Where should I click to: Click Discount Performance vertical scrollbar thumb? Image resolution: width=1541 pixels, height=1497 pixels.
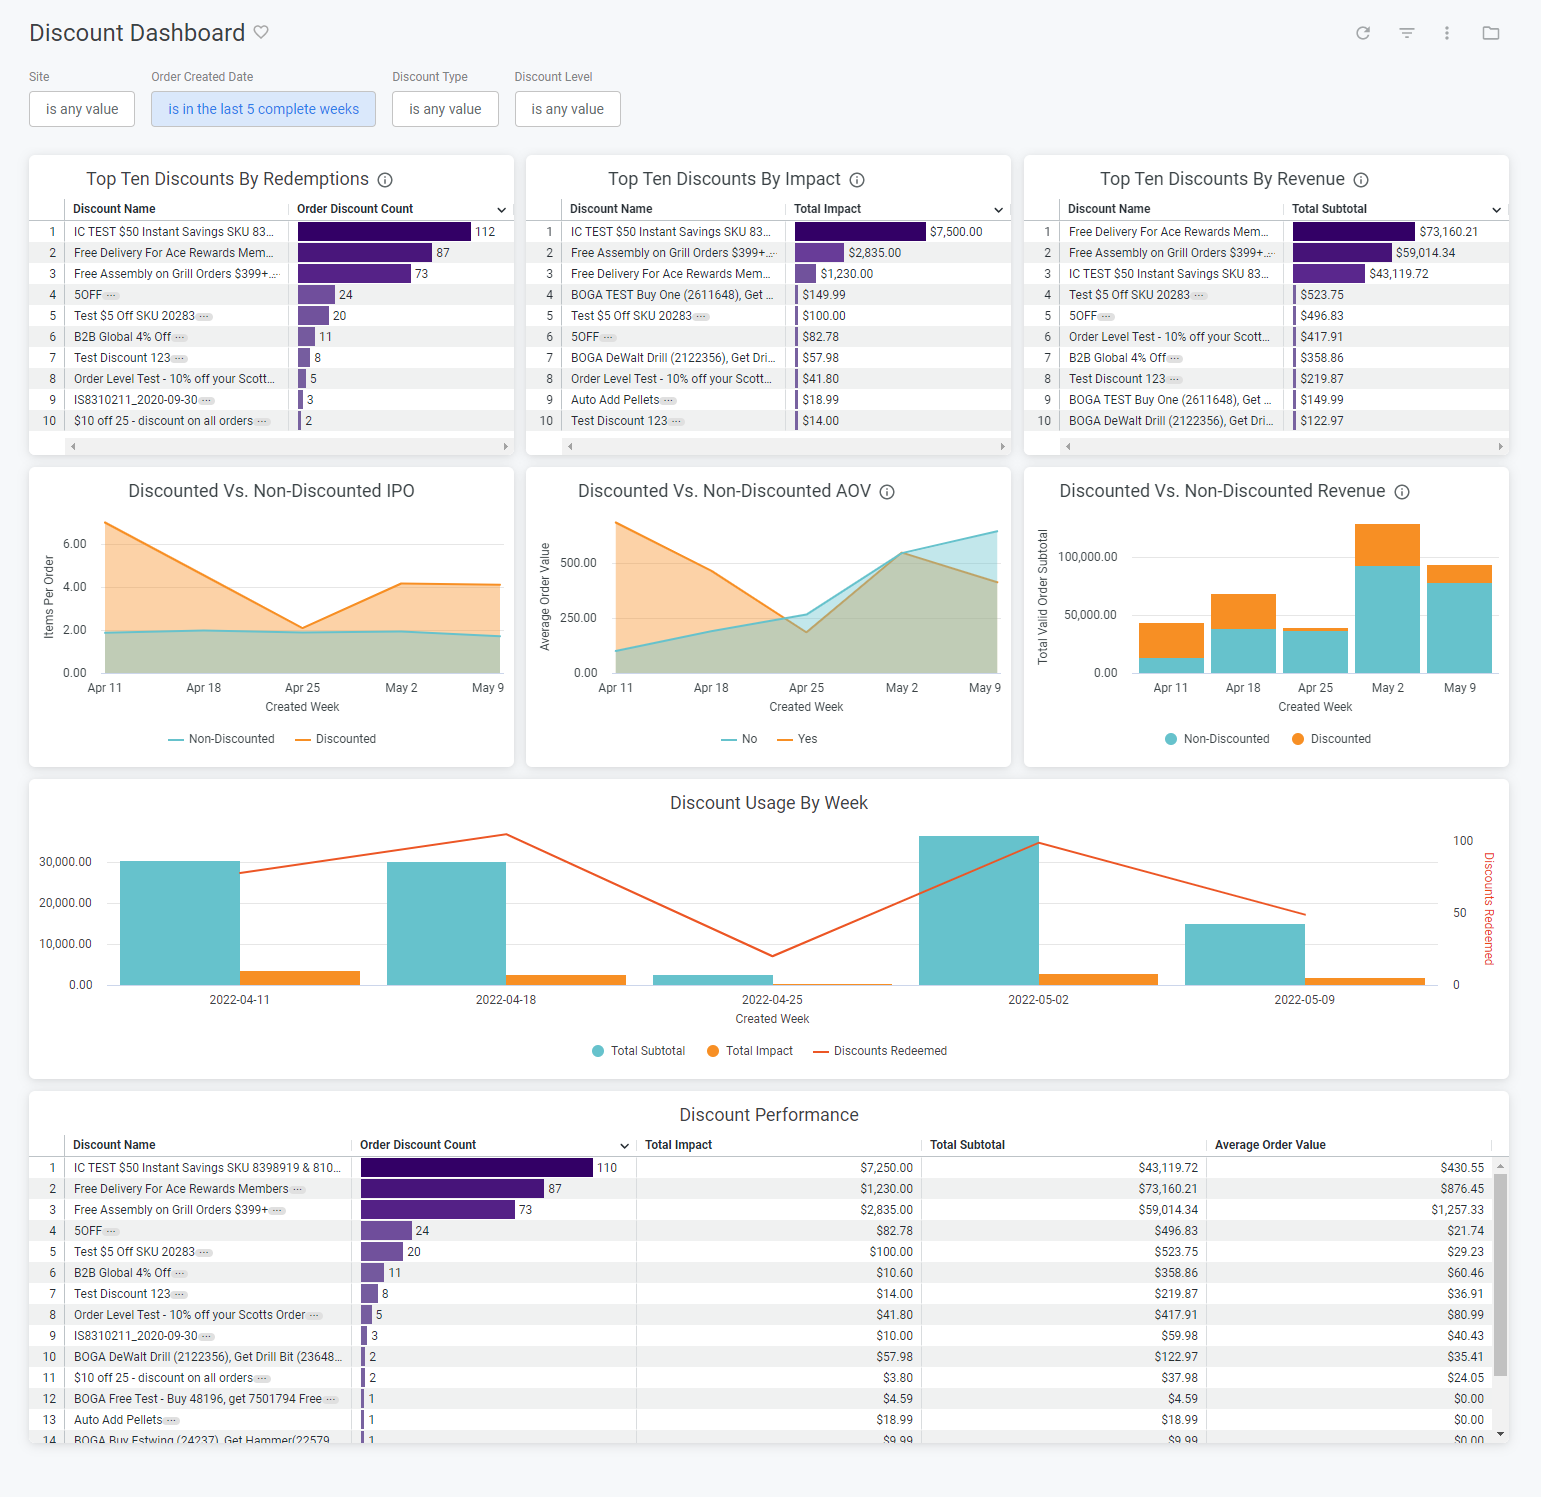(1500, 1275)
